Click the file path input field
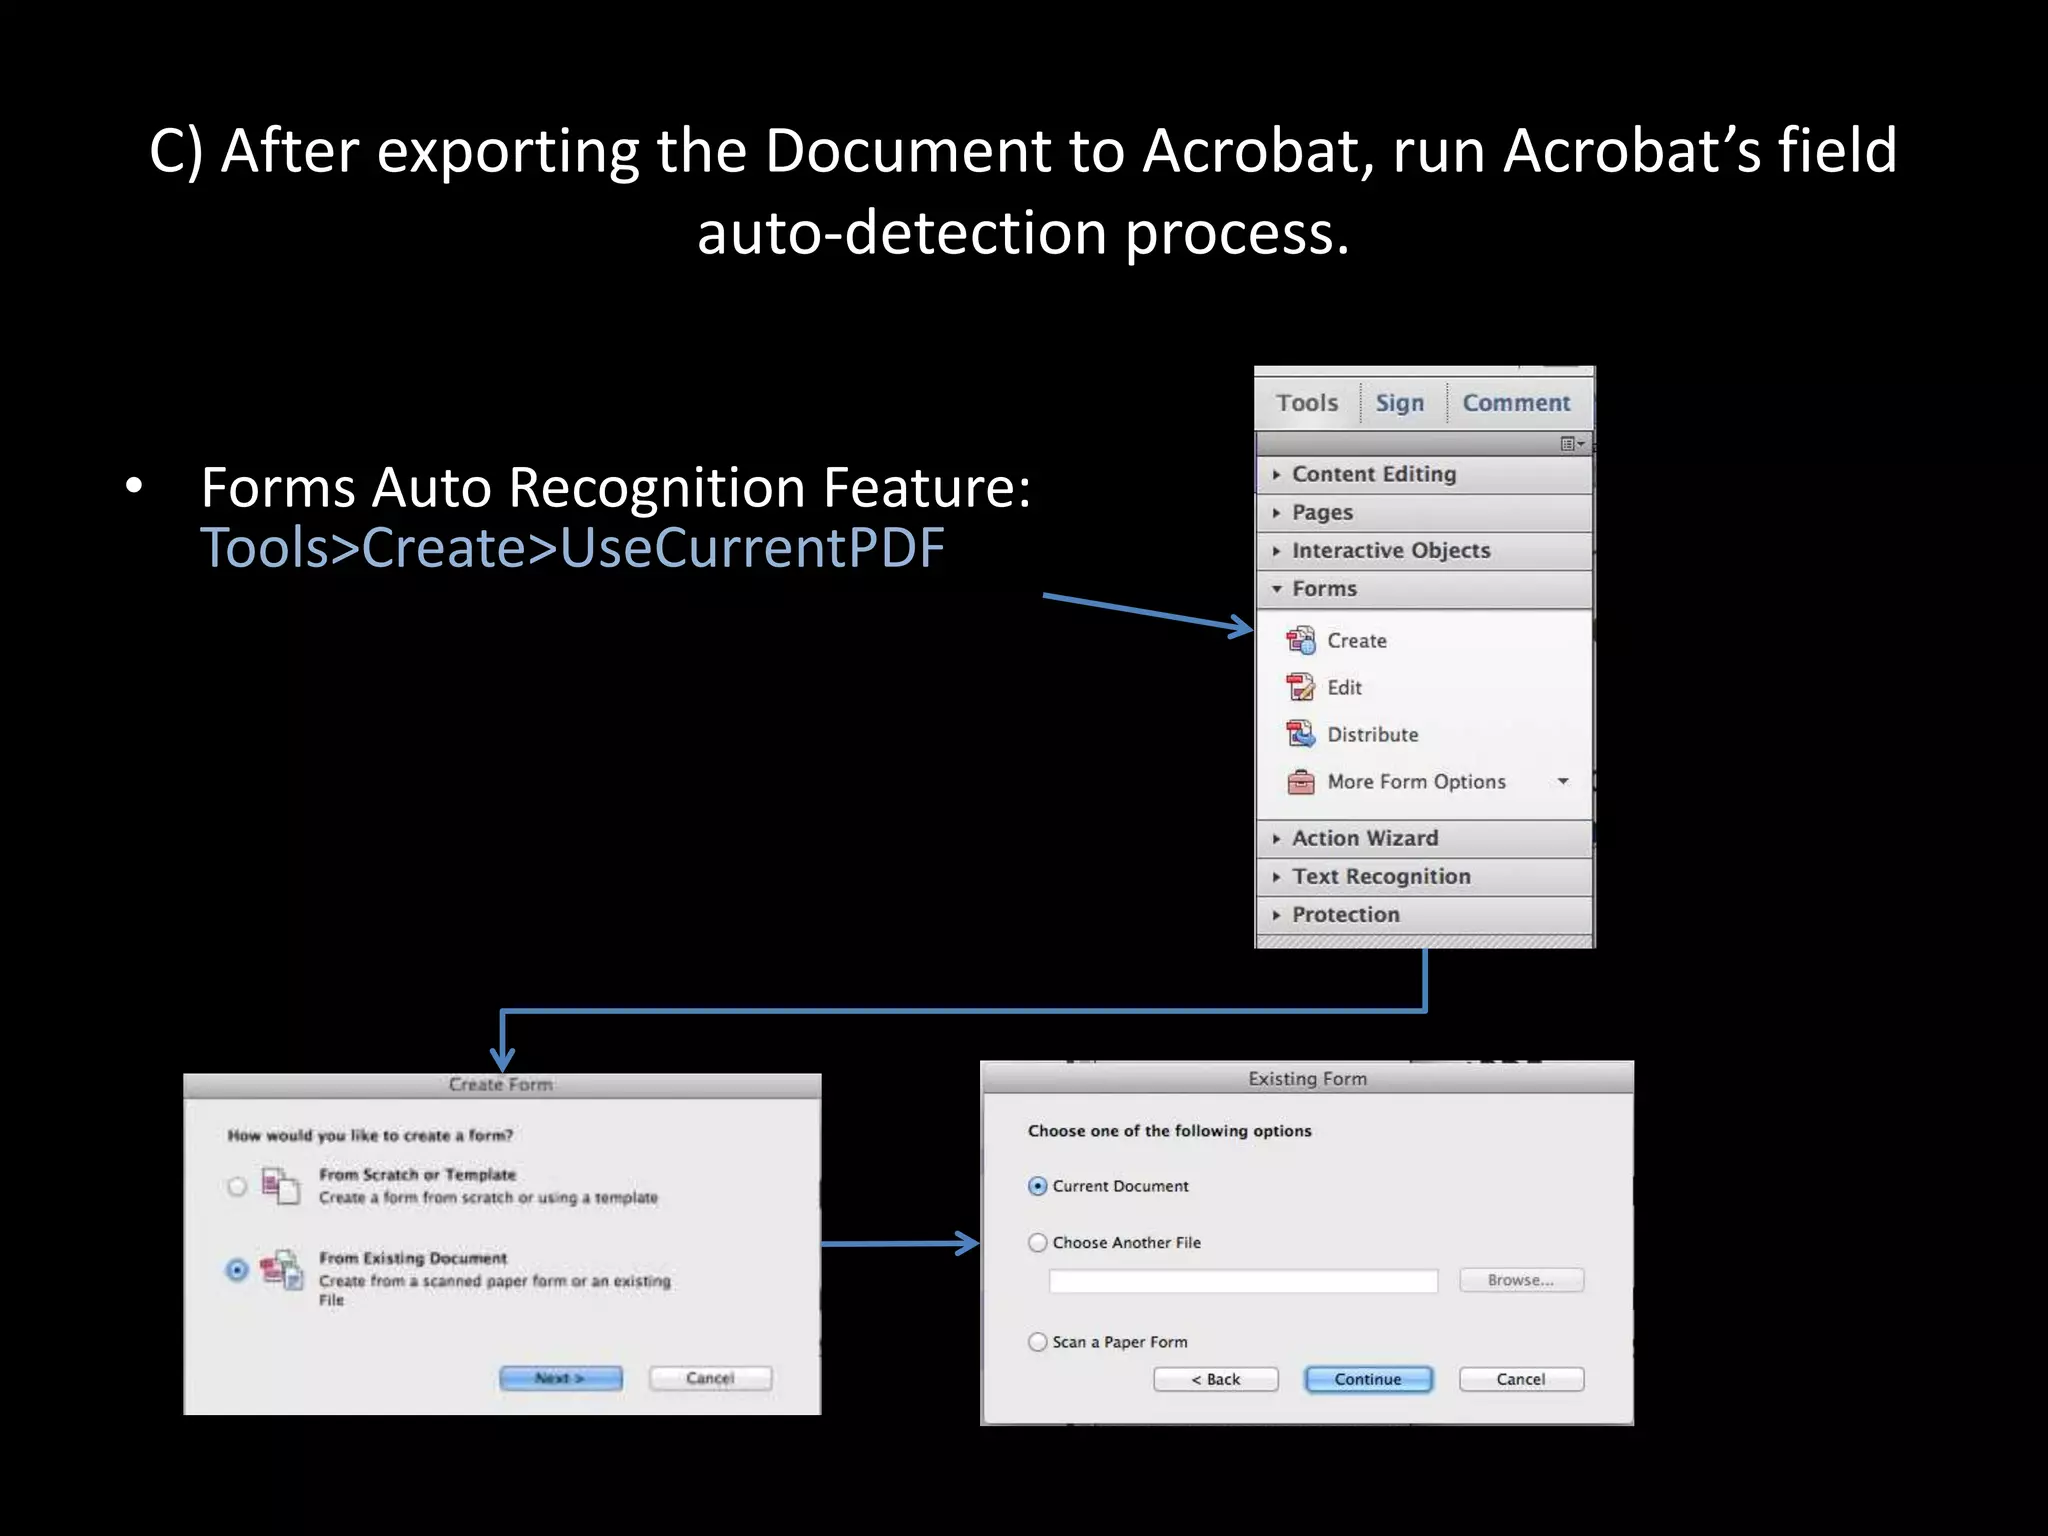Screen dimensions: 2048x1536 (x=1242, y=1281)
